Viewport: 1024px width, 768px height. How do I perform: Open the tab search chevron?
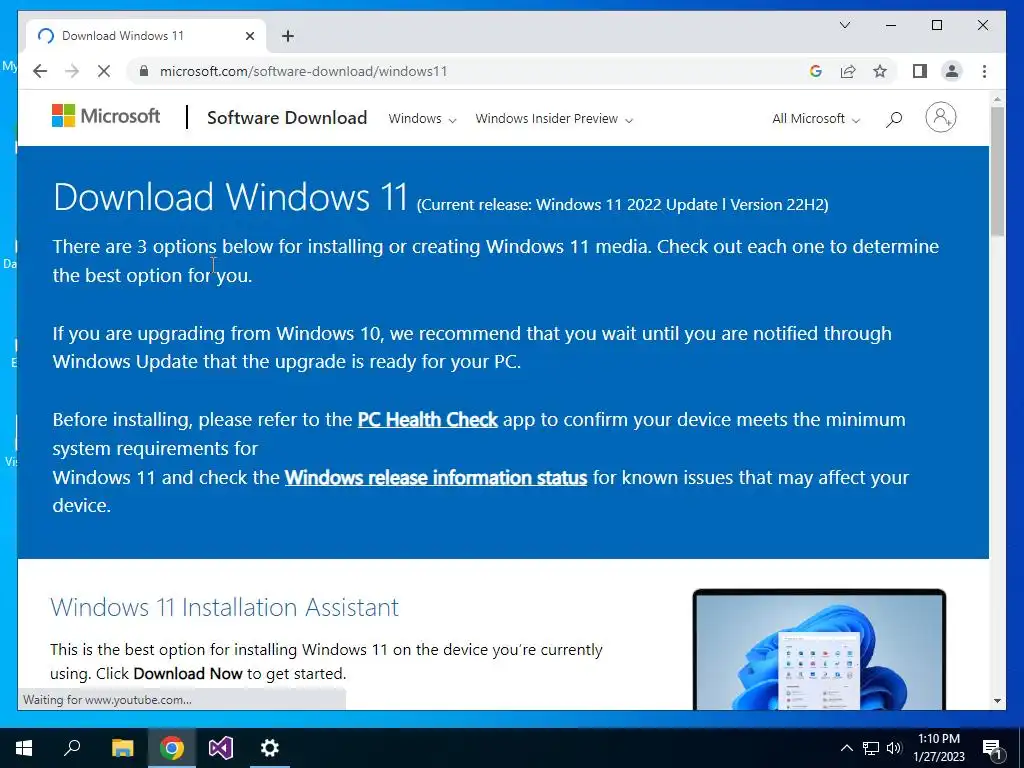[844, 25]
